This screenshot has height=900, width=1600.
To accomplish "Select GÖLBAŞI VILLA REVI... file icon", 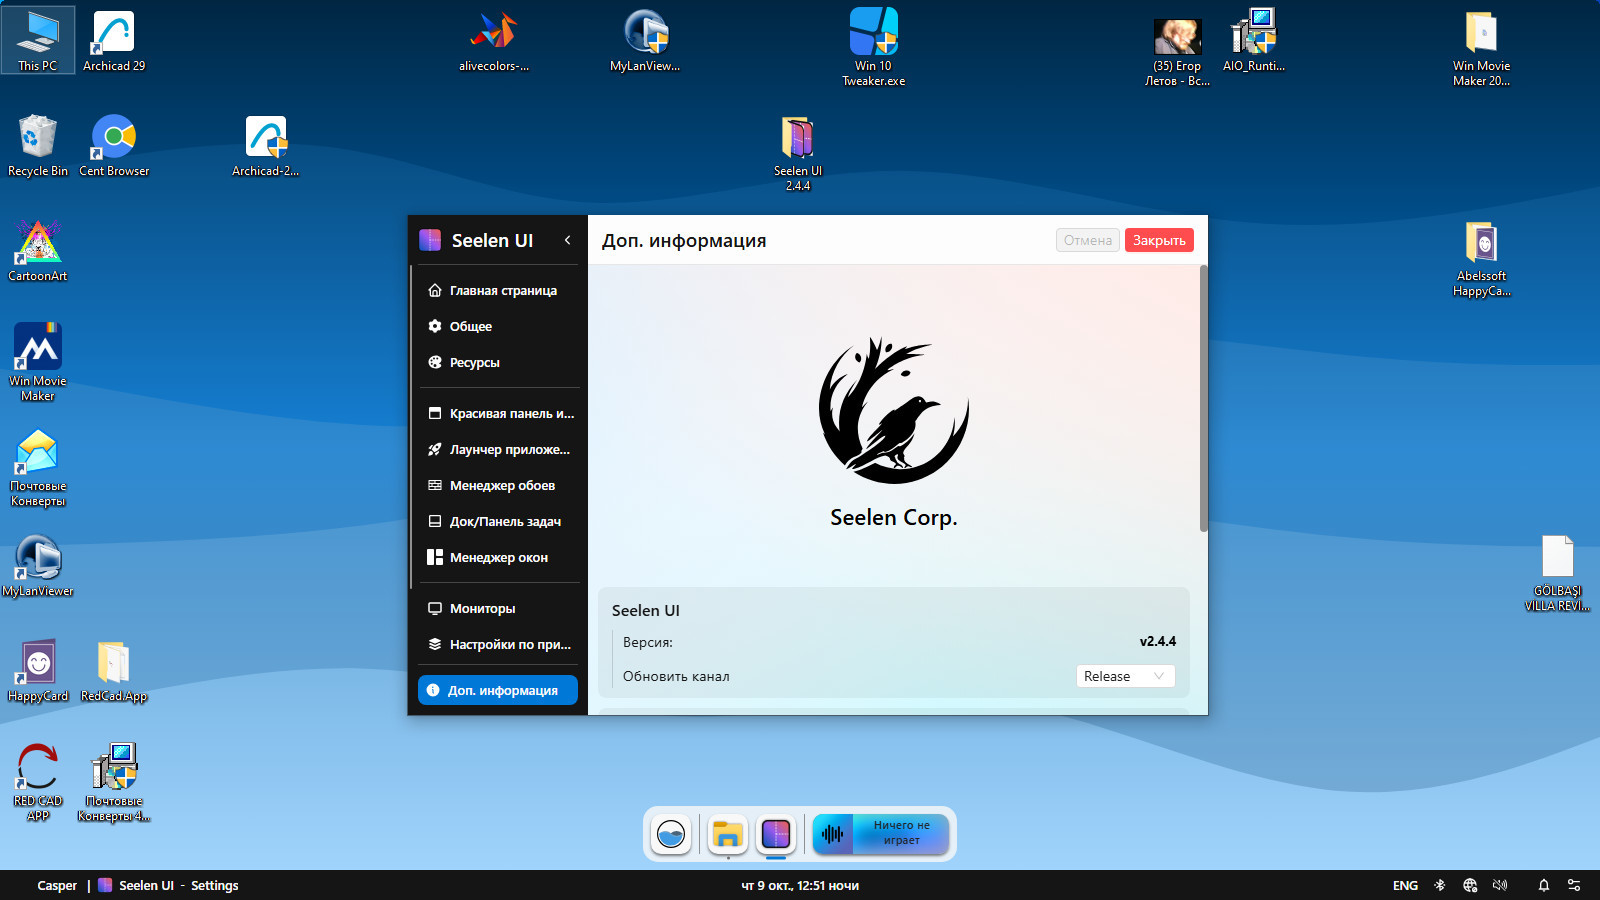I will click(1558, 573).
